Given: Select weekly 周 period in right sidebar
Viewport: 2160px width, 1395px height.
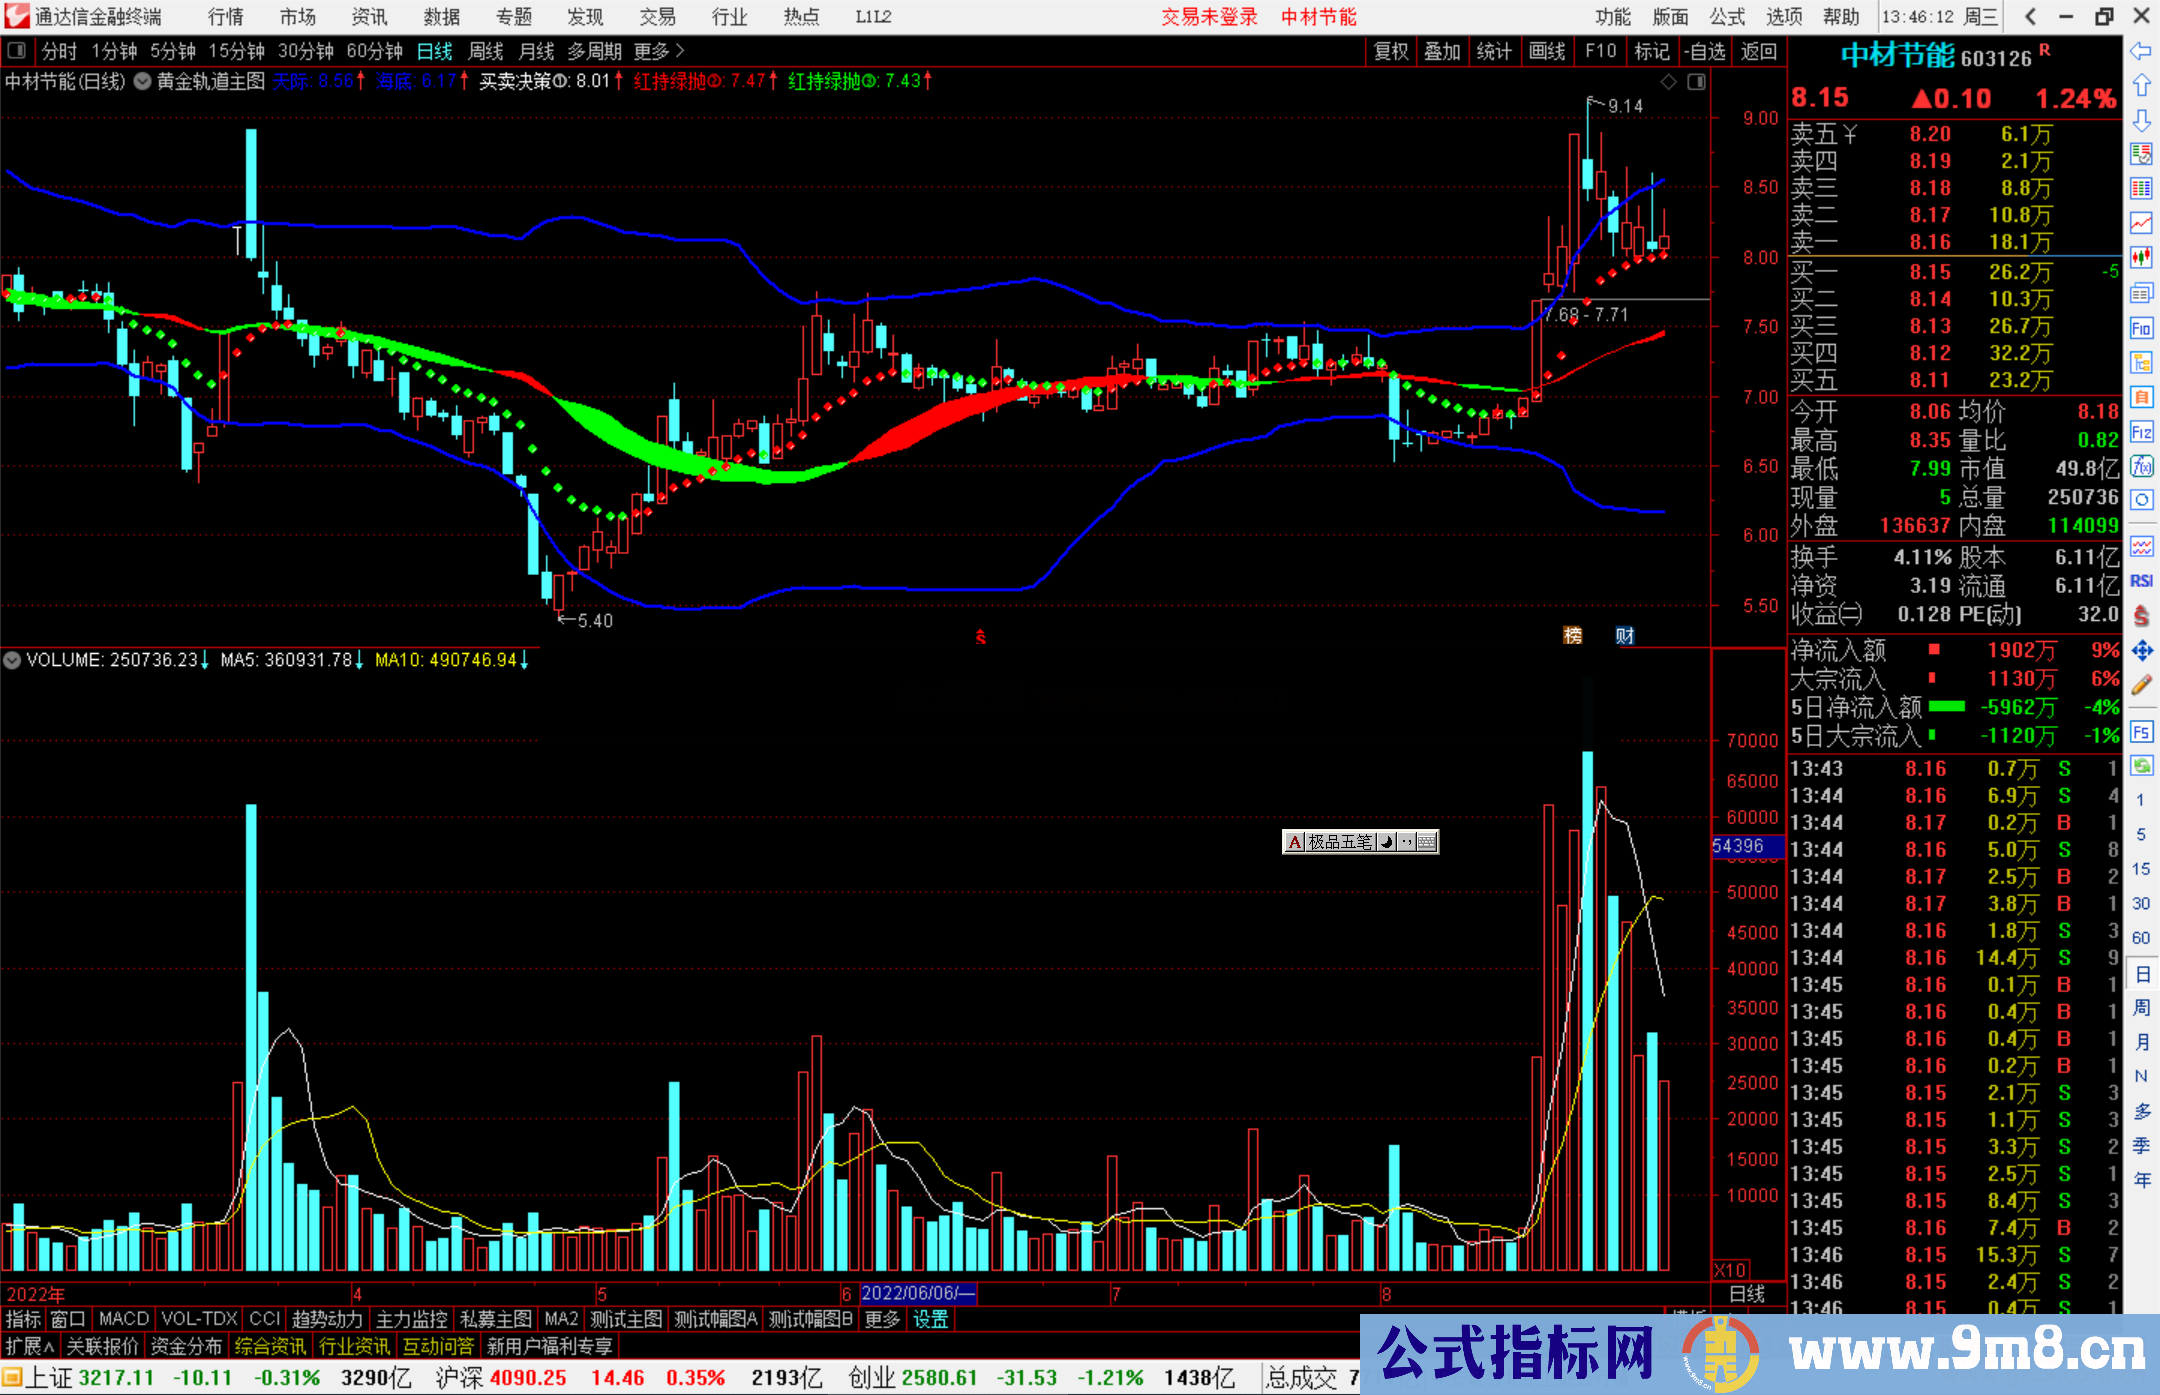Looking at the screenshot, I should [2141, 1007].
